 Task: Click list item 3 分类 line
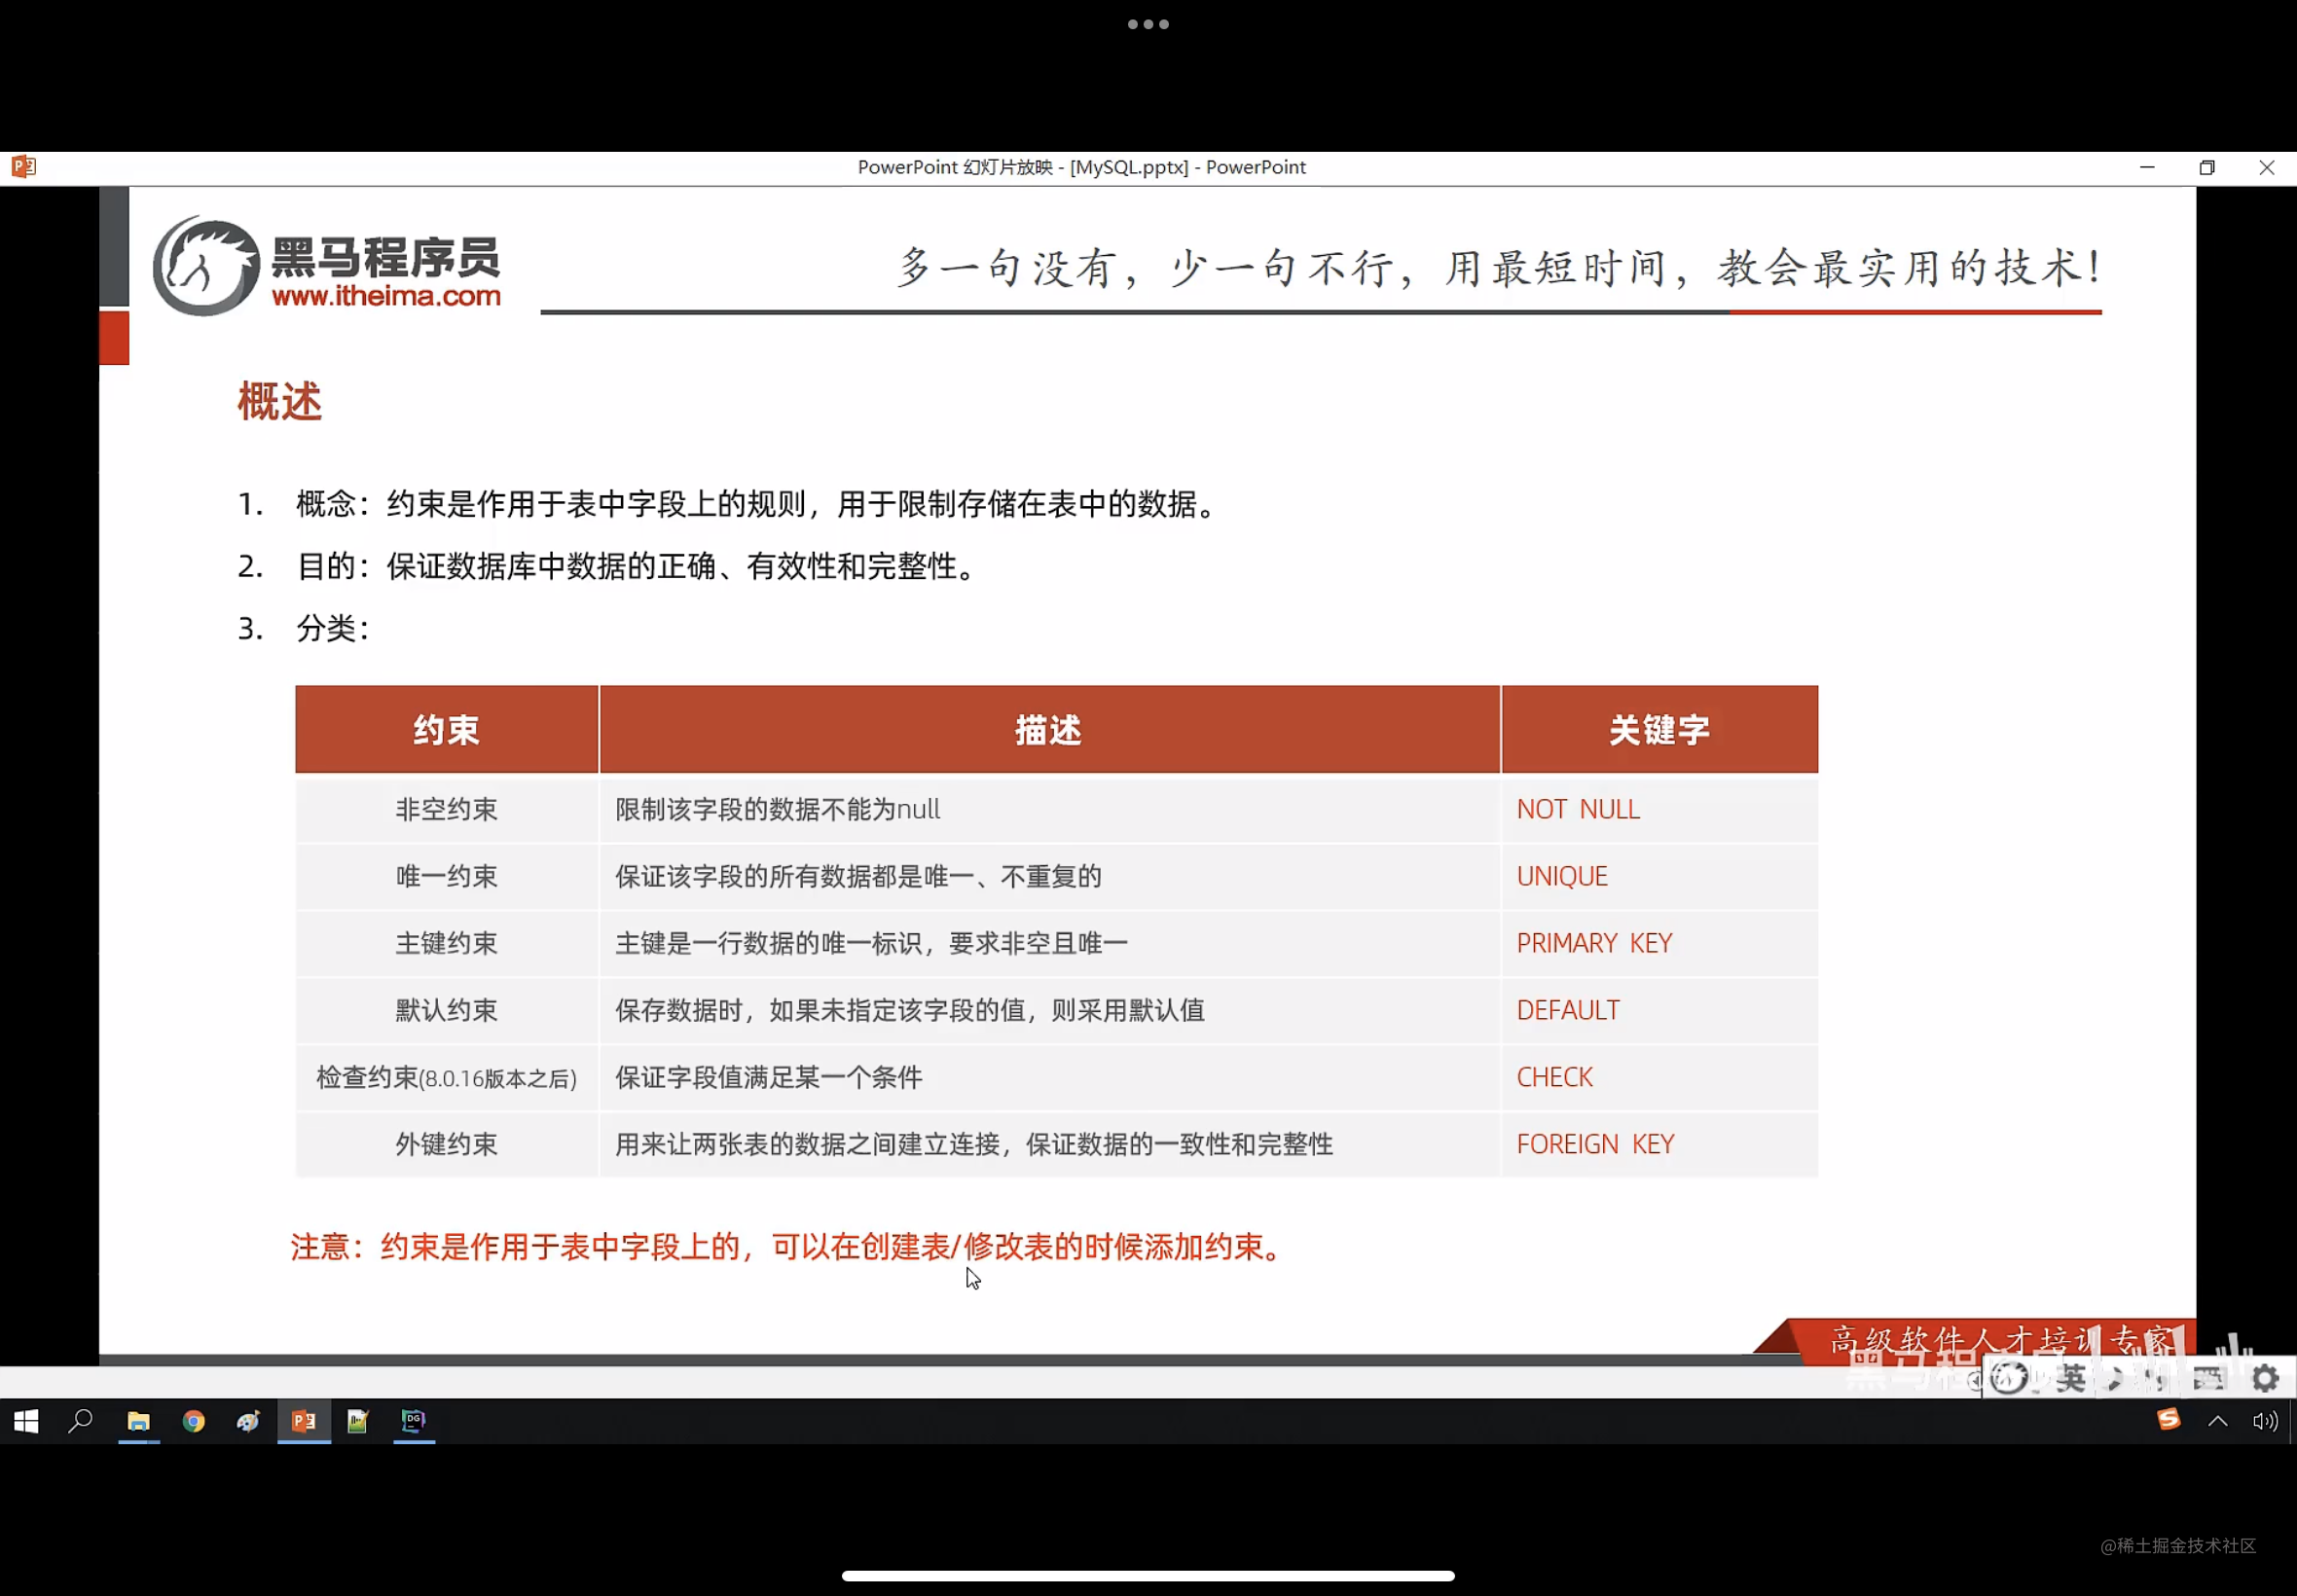[304, 628]
